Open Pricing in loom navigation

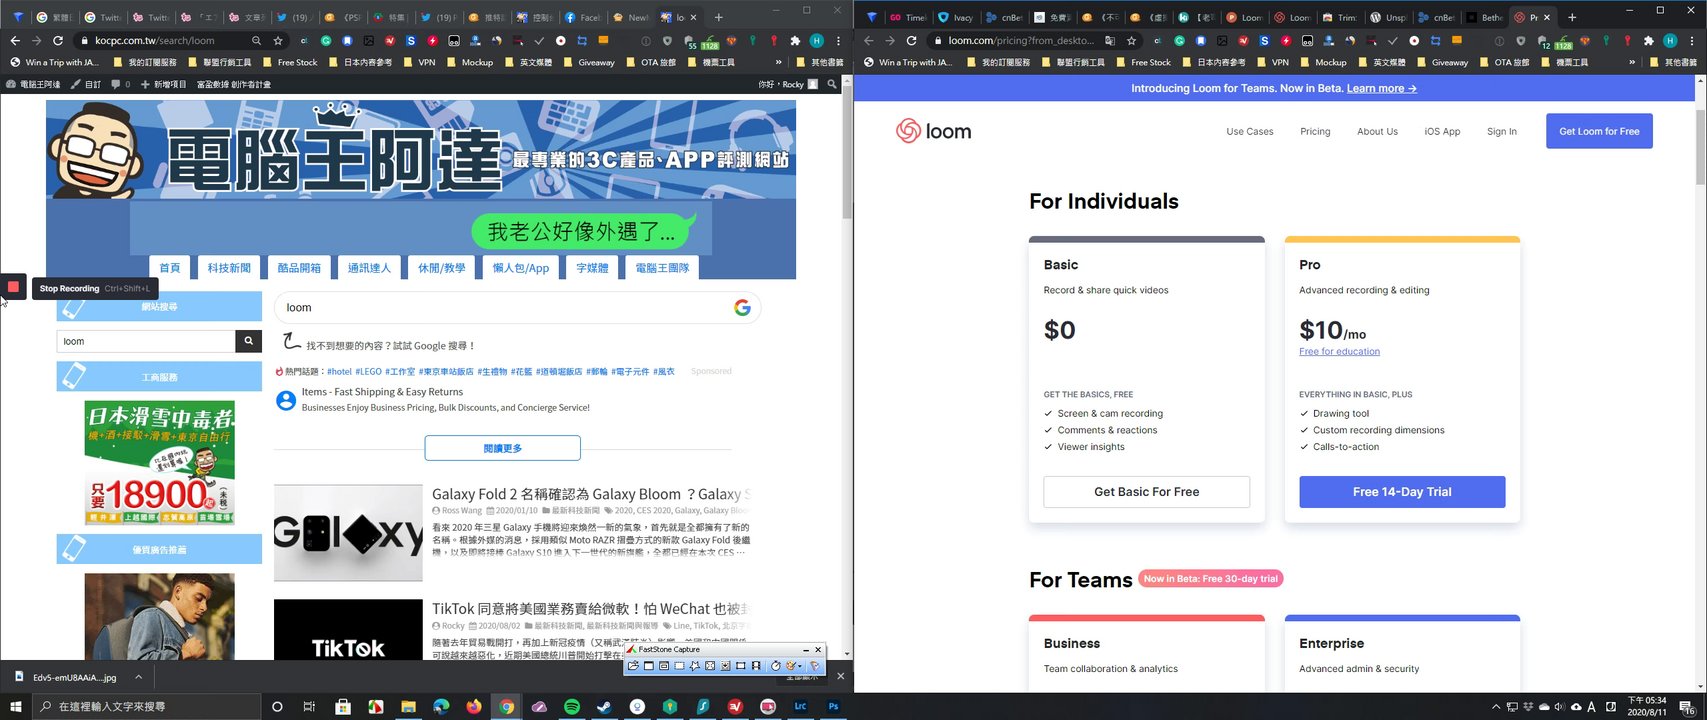(x=1315, y=131)
